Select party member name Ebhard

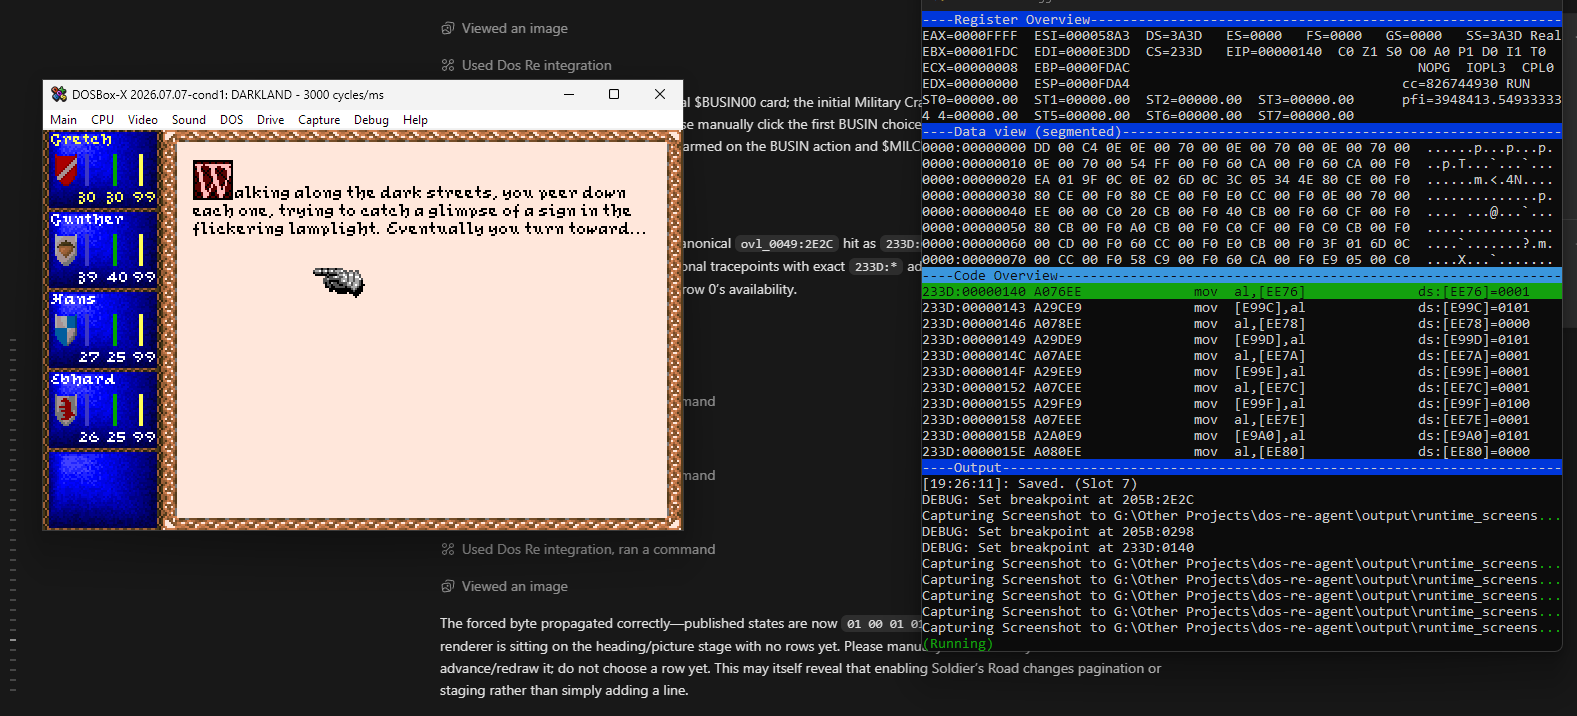(x=83, y=379)
